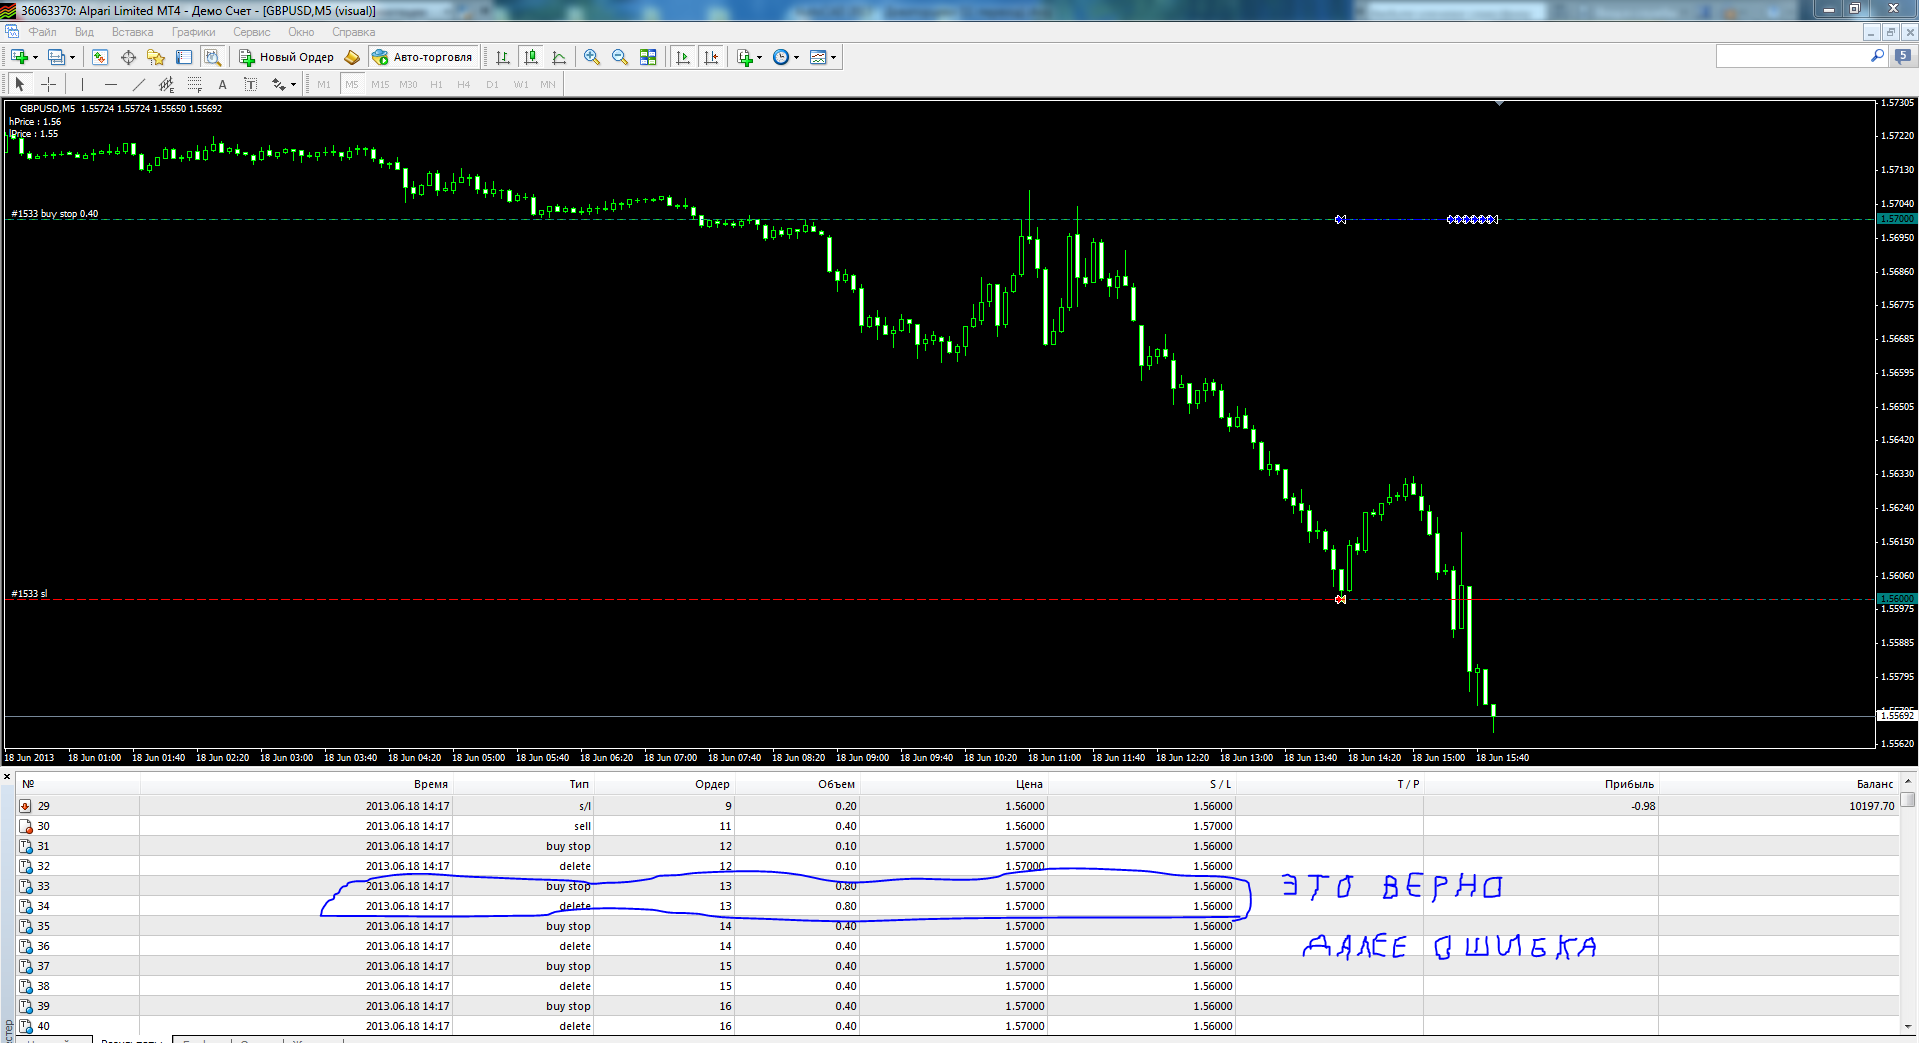Toggle the Авто-торговля button

422,57
